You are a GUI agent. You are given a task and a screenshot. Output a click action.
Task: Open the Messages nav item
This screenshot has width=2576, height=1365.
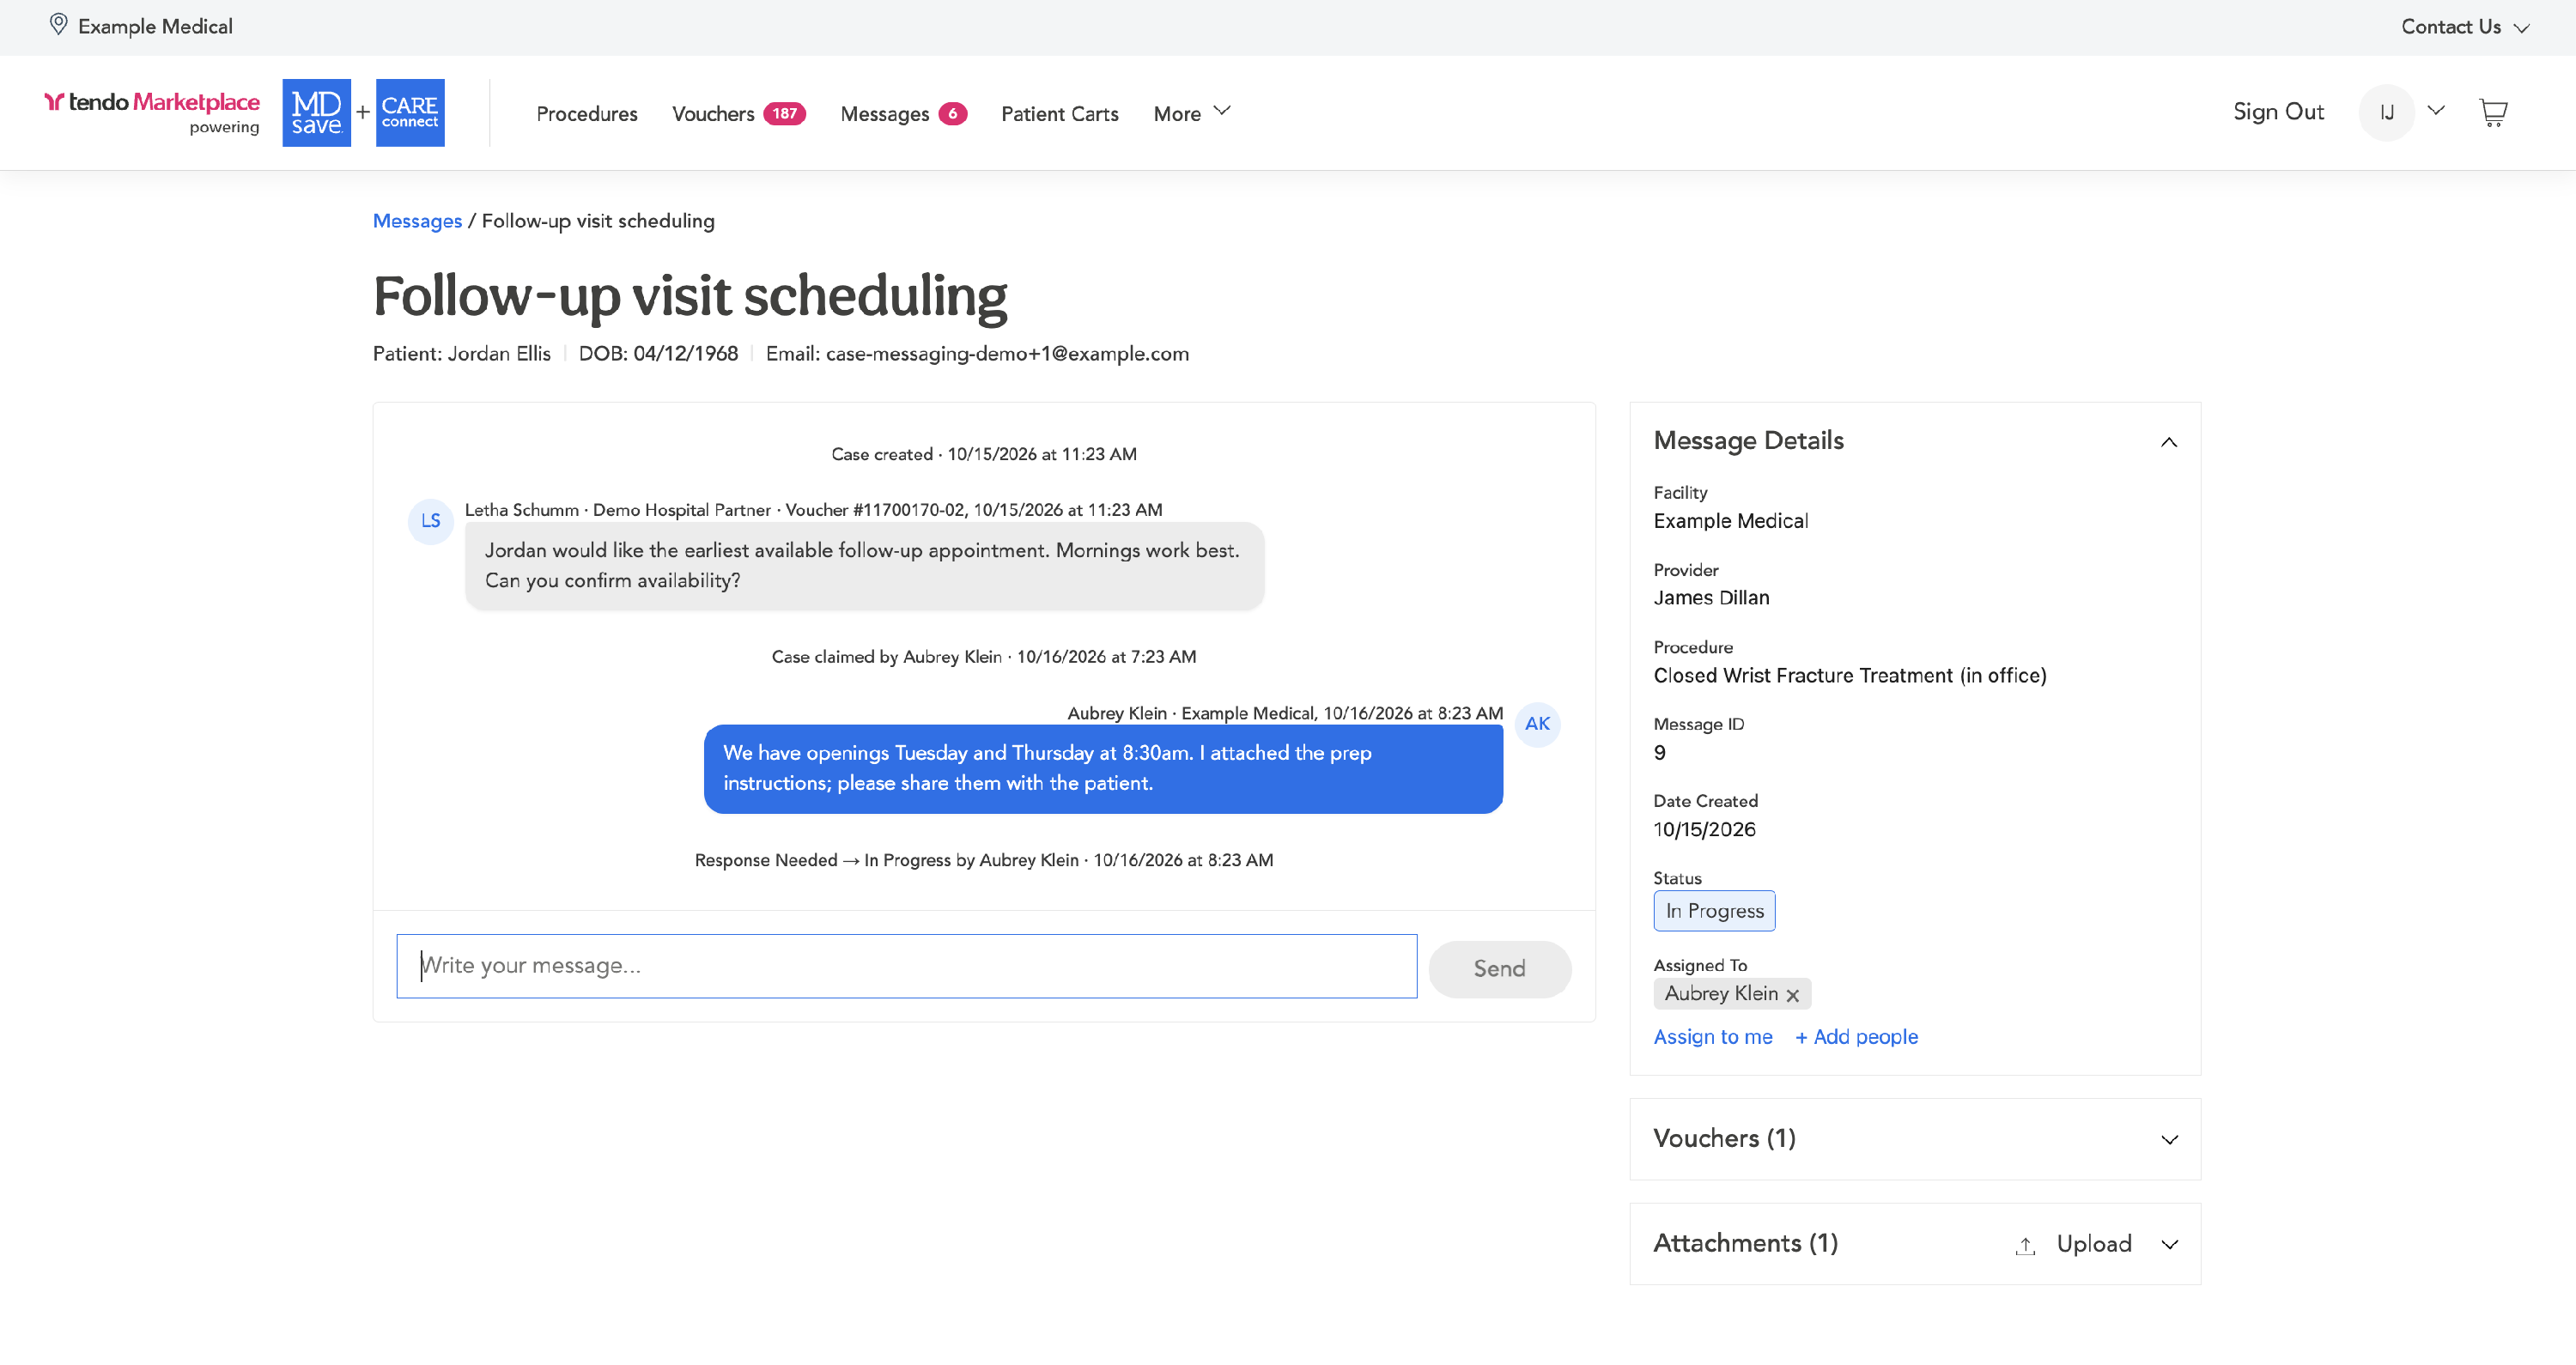884,114
